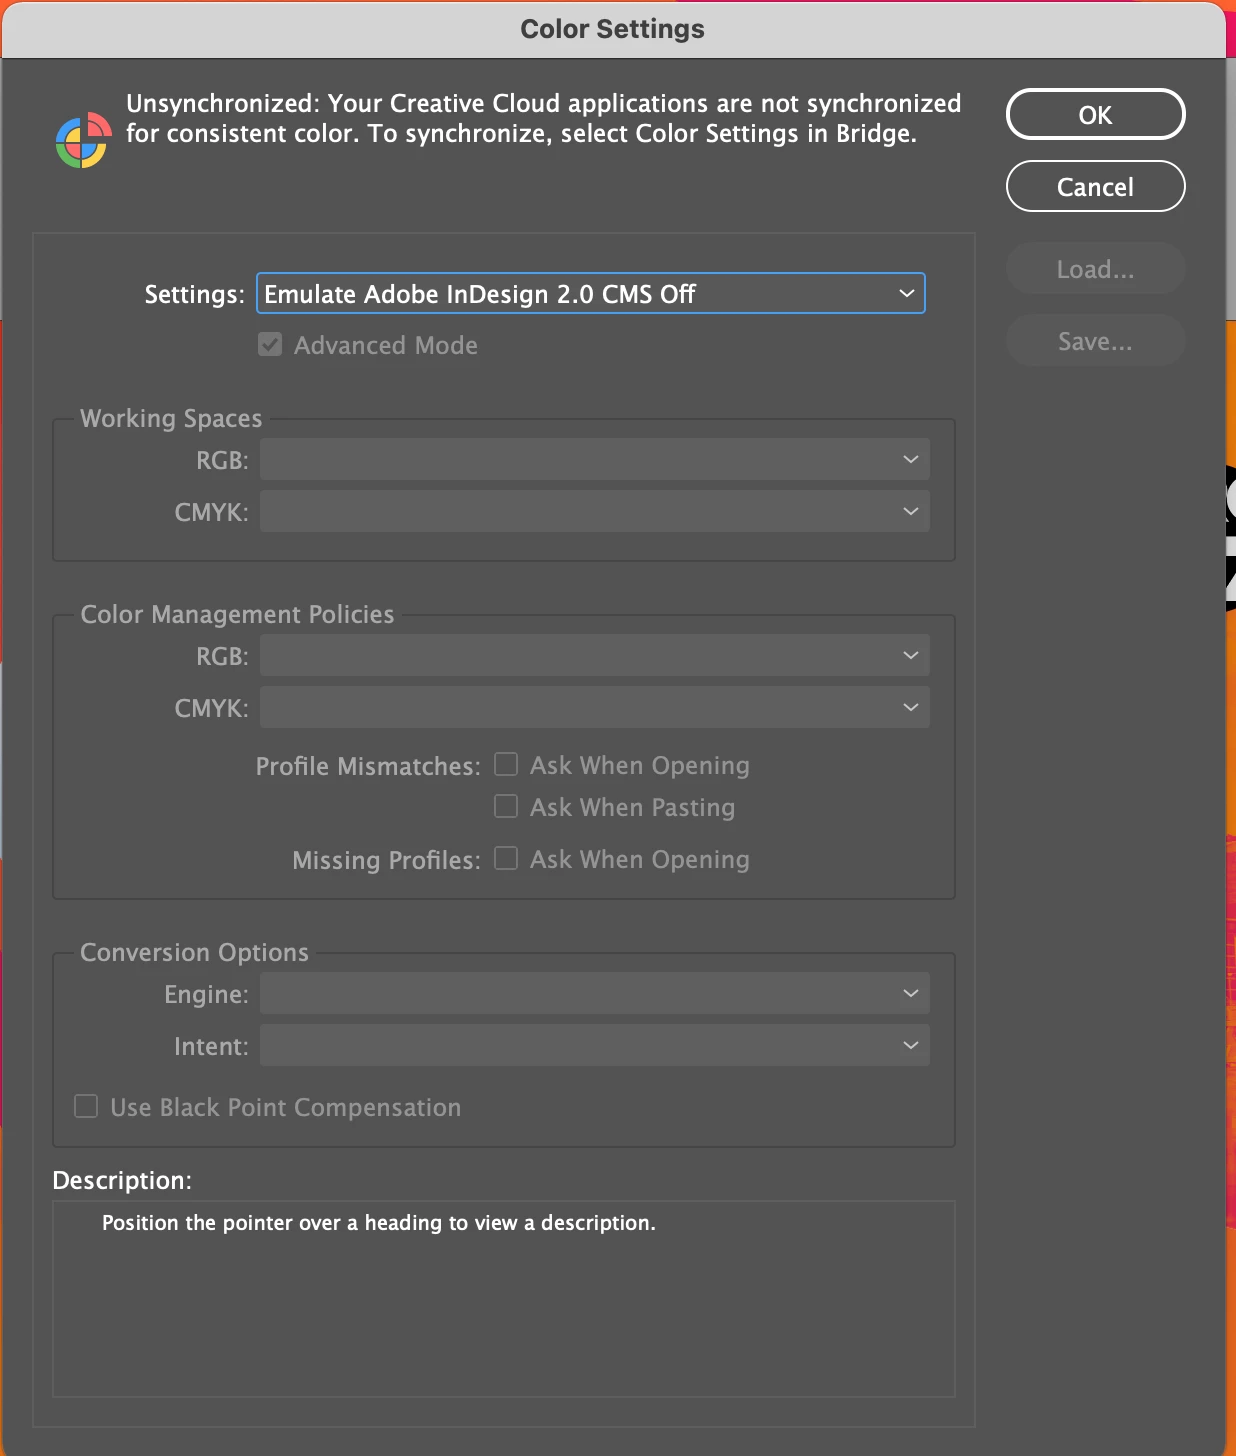1236x1456 pixels.
Task: Open Color Management Policies CMYK dropdown
Action: click(595, 708)
